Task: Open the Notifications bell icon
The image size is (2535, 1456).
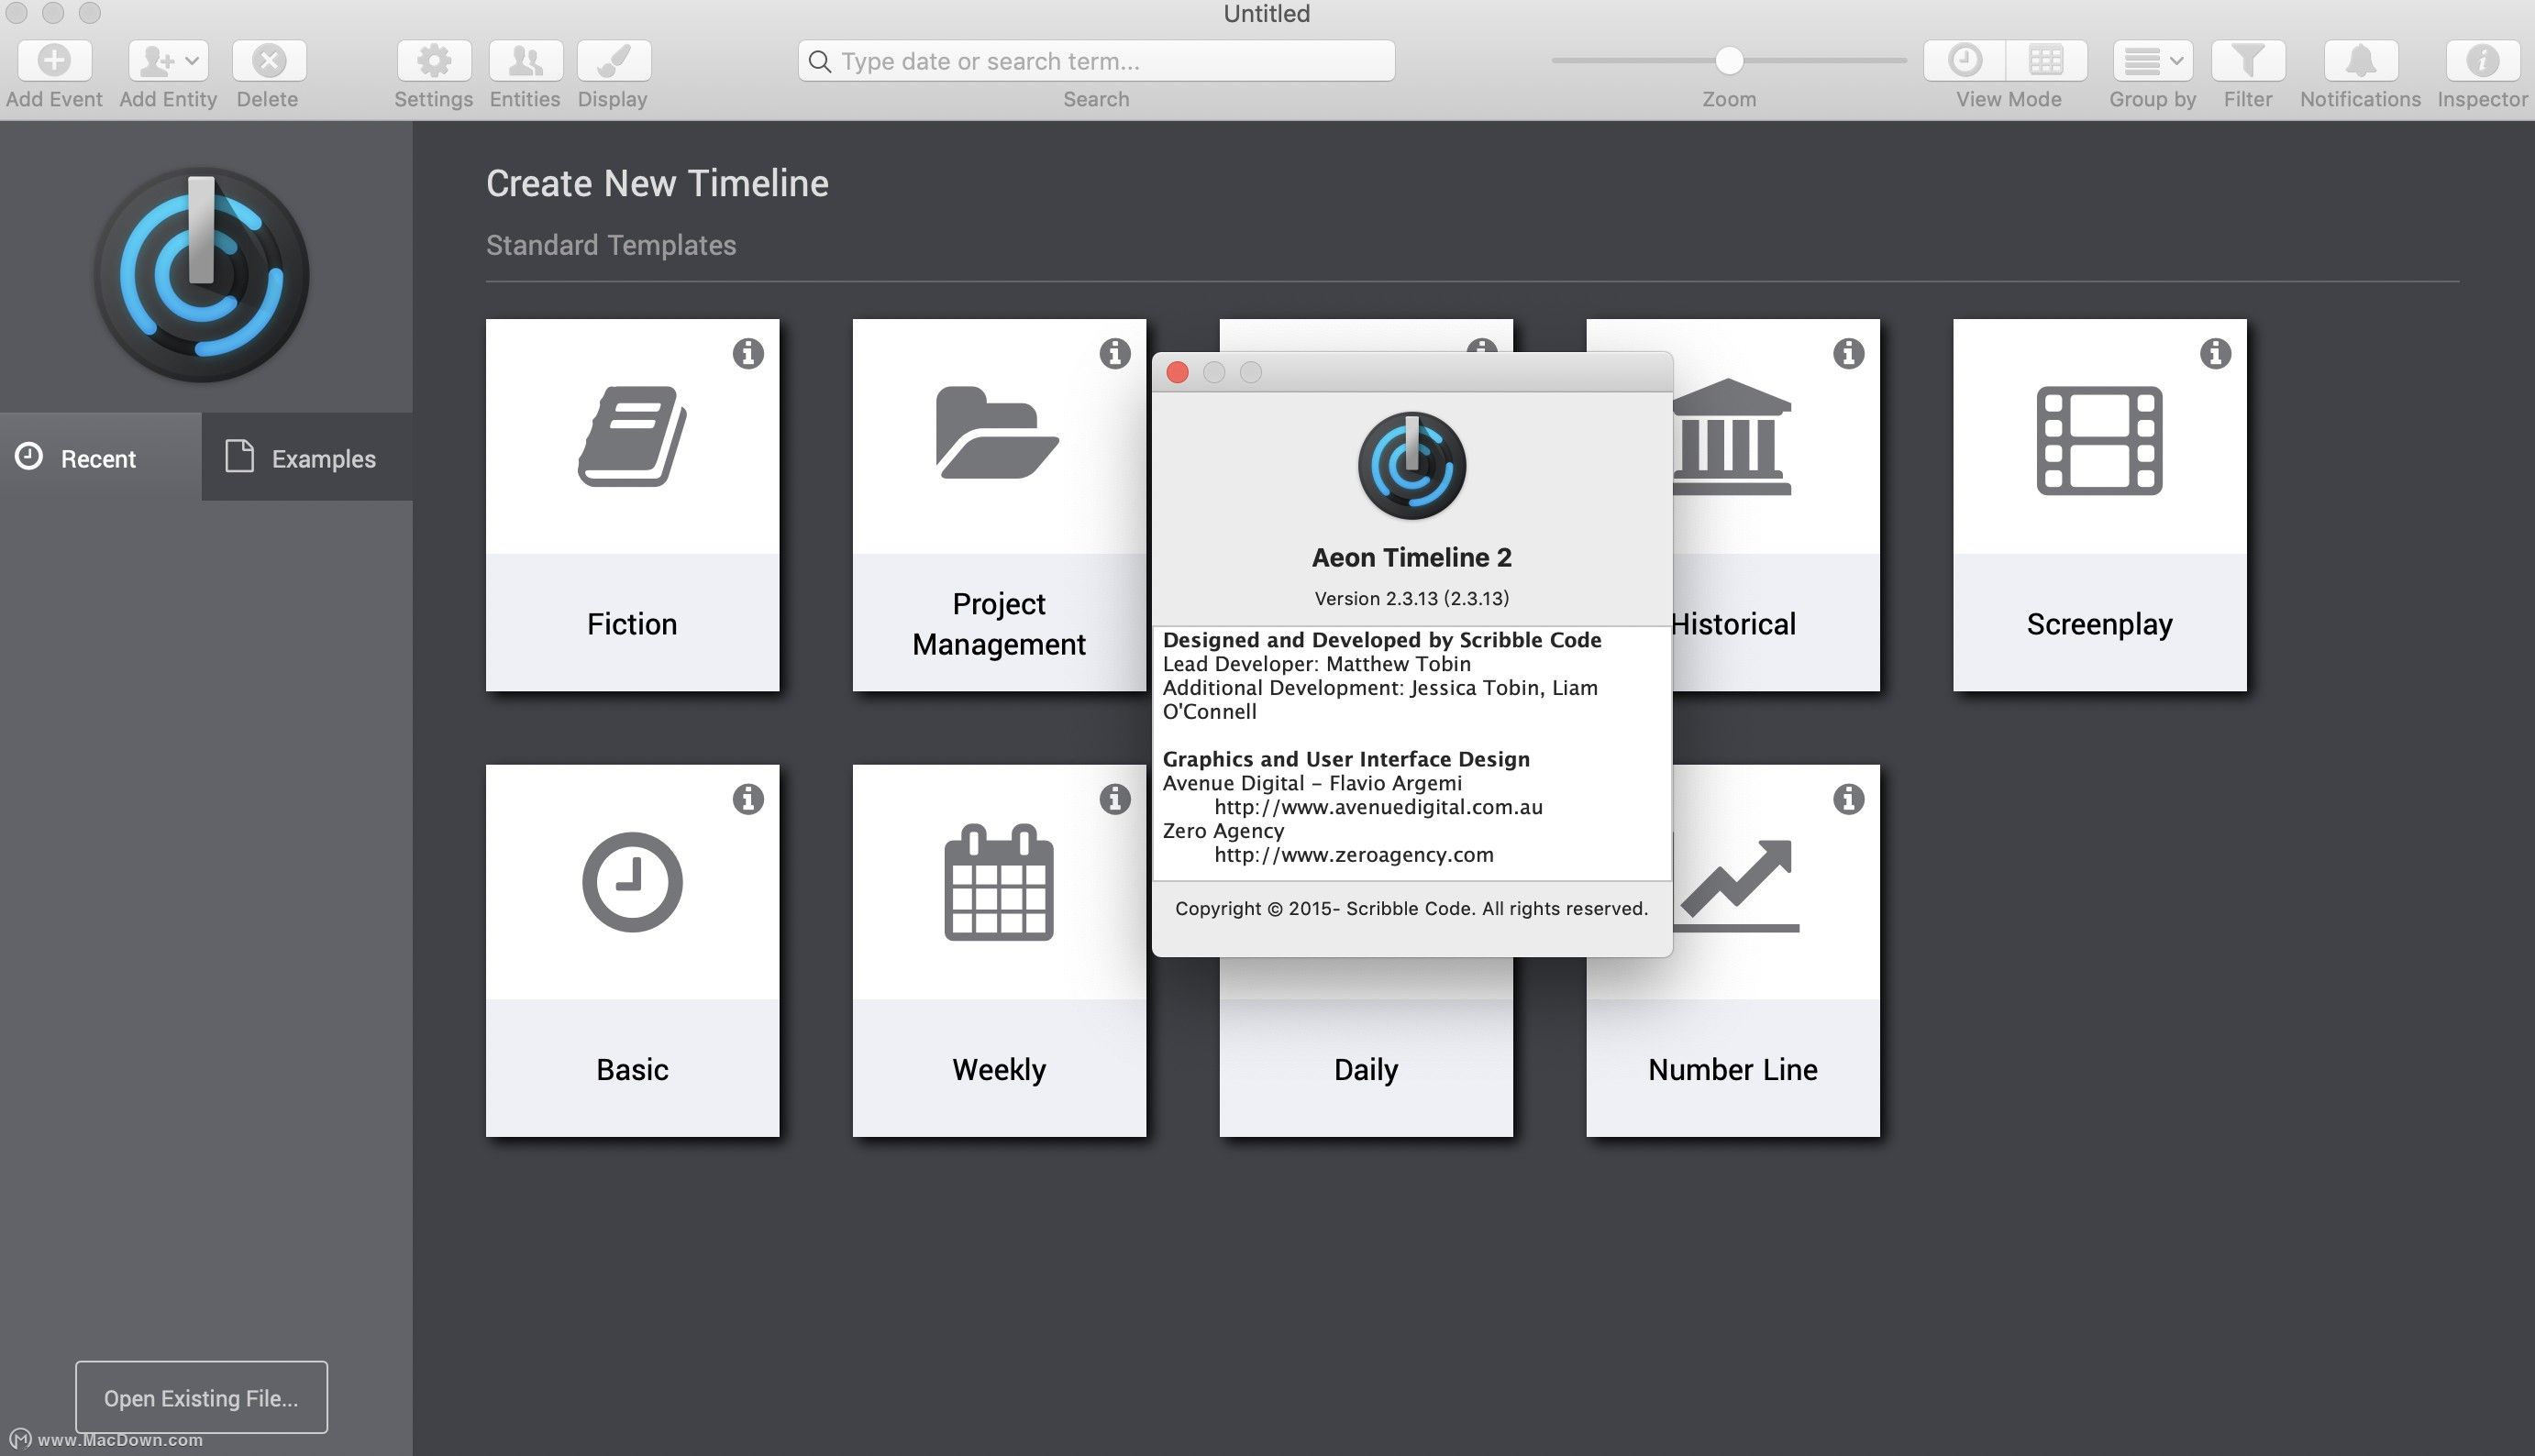Action: pos(2360,61)
